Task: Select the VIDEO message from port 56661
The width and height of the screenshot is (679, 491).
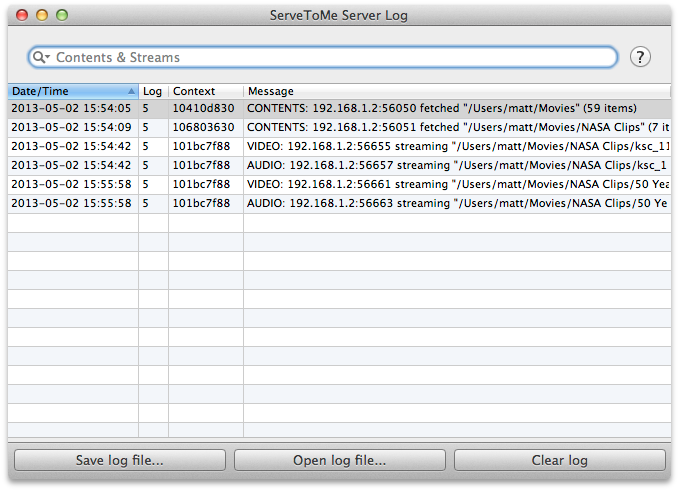Action: pyautogui.click(x=458, y=184)
